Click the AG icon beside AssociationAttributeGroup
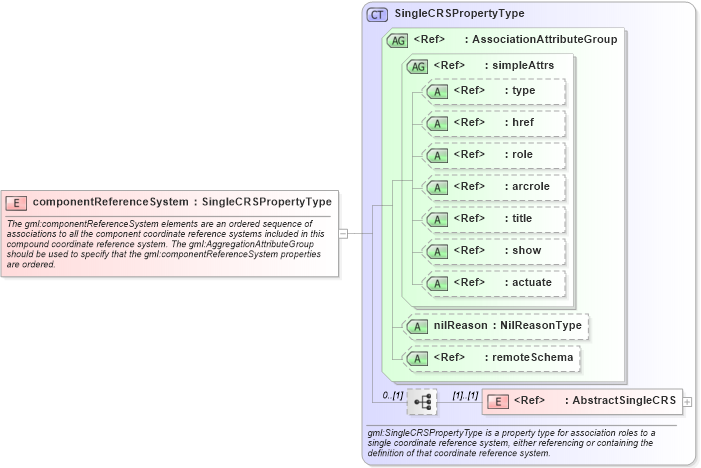 397,41
